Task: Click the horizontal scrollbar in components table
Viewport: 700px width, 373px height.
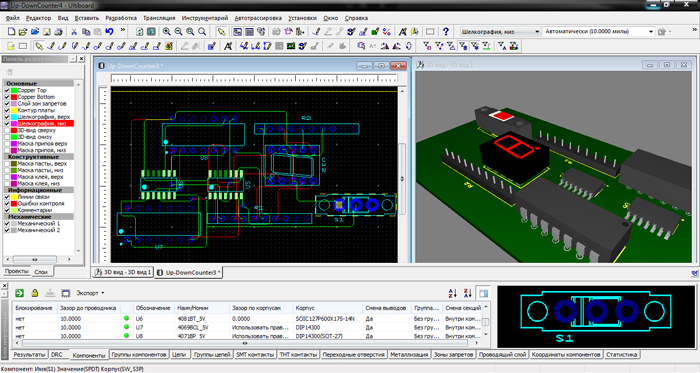Action: pos(245,343)
